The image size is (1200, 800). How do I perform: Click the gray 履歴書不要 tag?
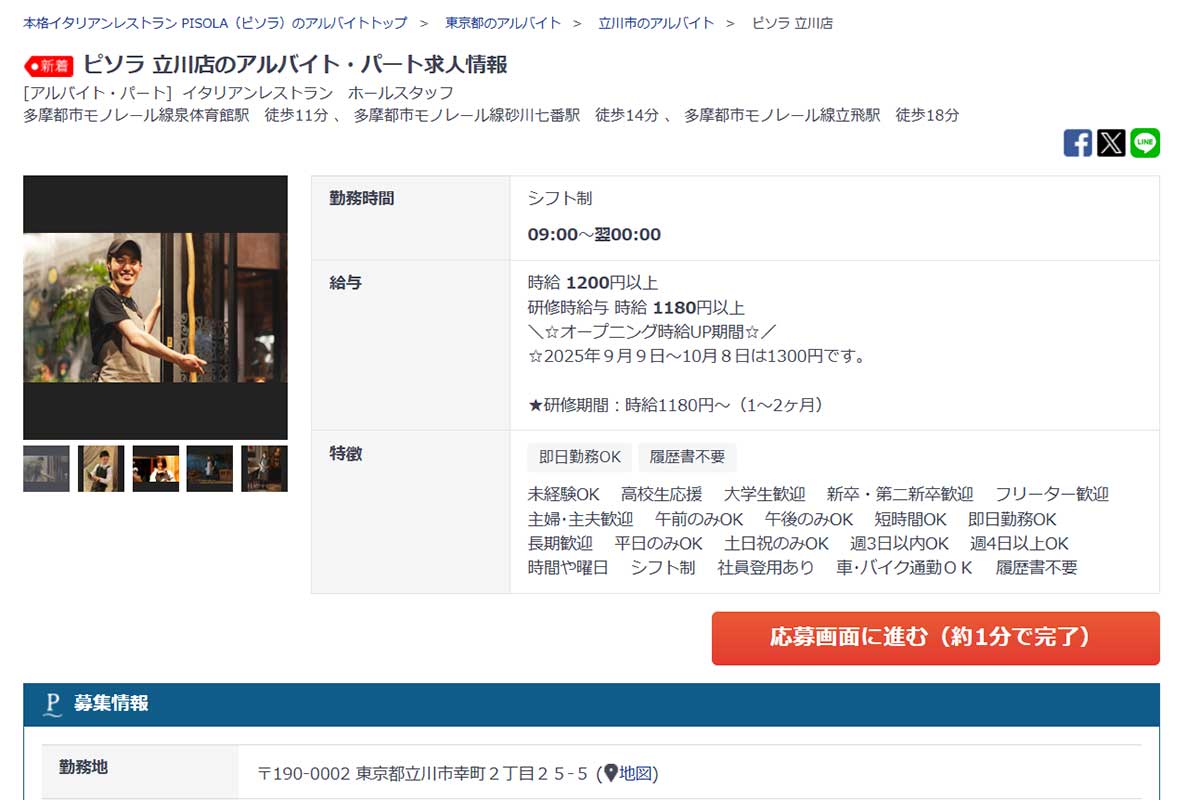coord(687,457)
